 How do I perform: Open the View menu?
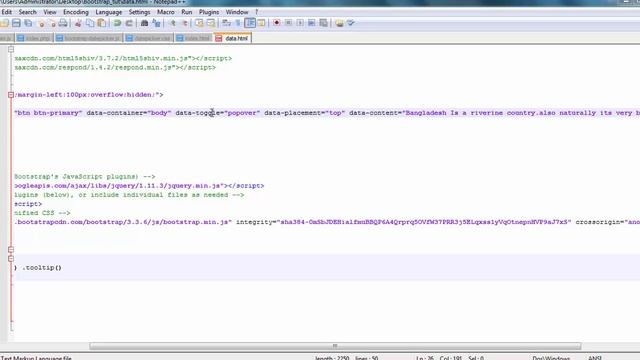click(50, 12)
